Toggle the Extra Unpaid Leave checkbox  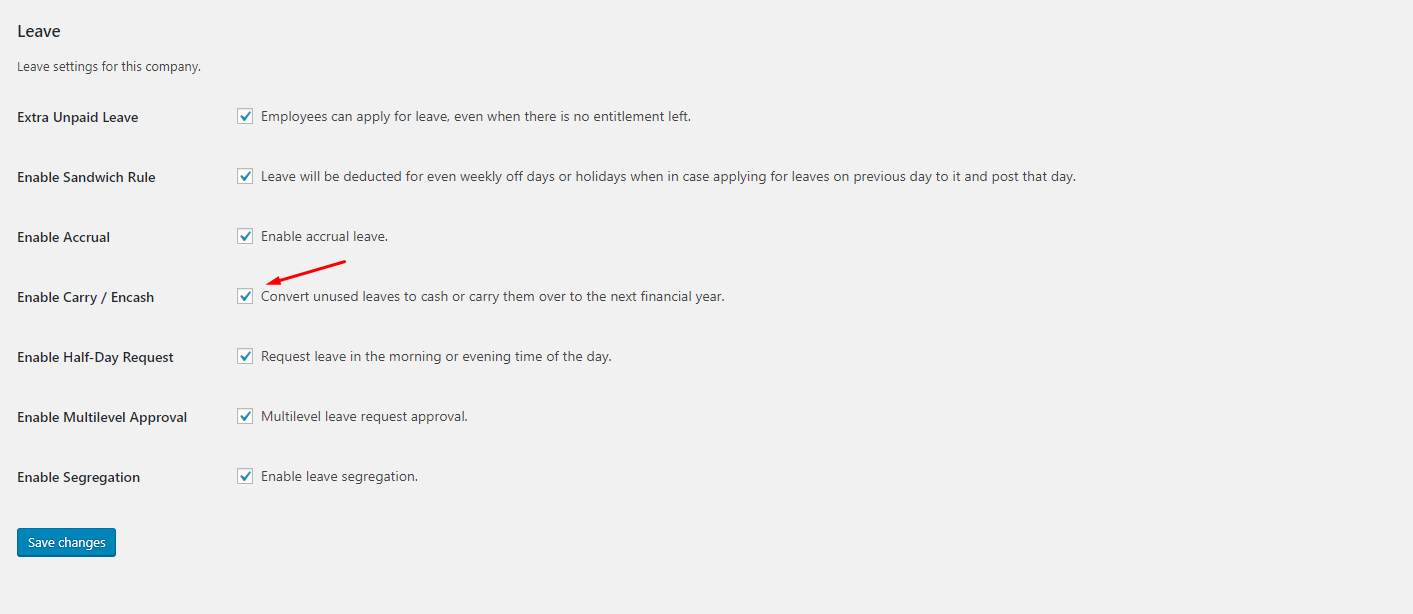pos(245,116)
